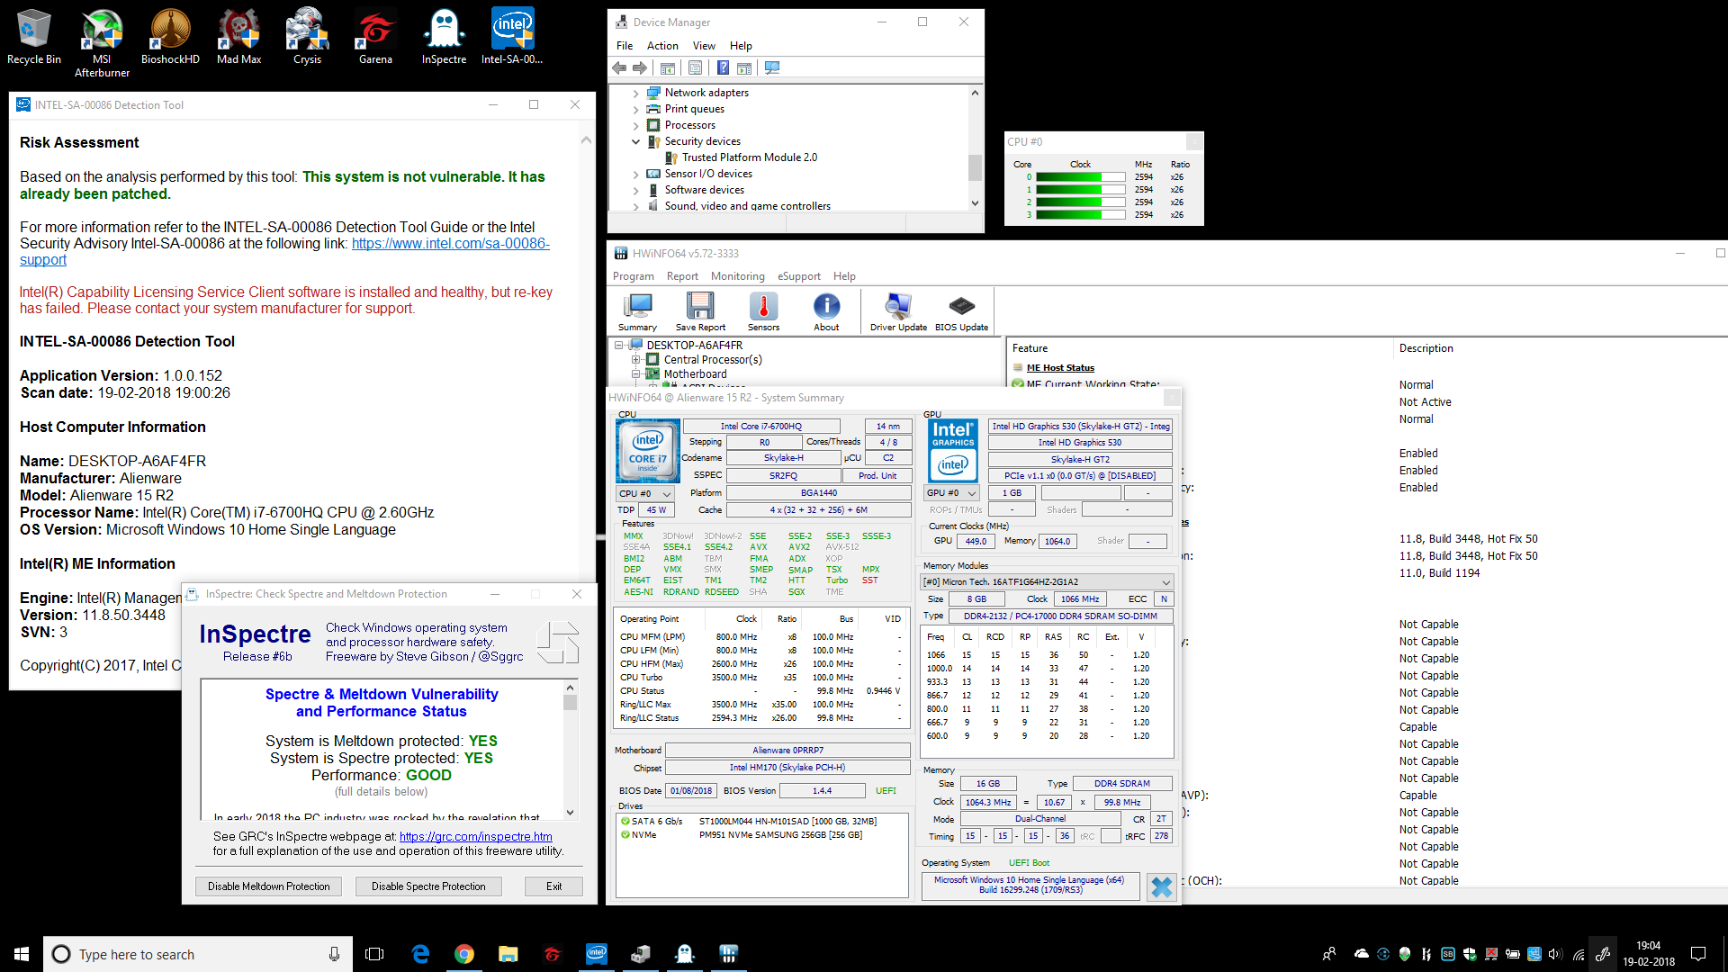Expand Network adapters in Device Manager
1728x972 pixels.
coord(635,93)
